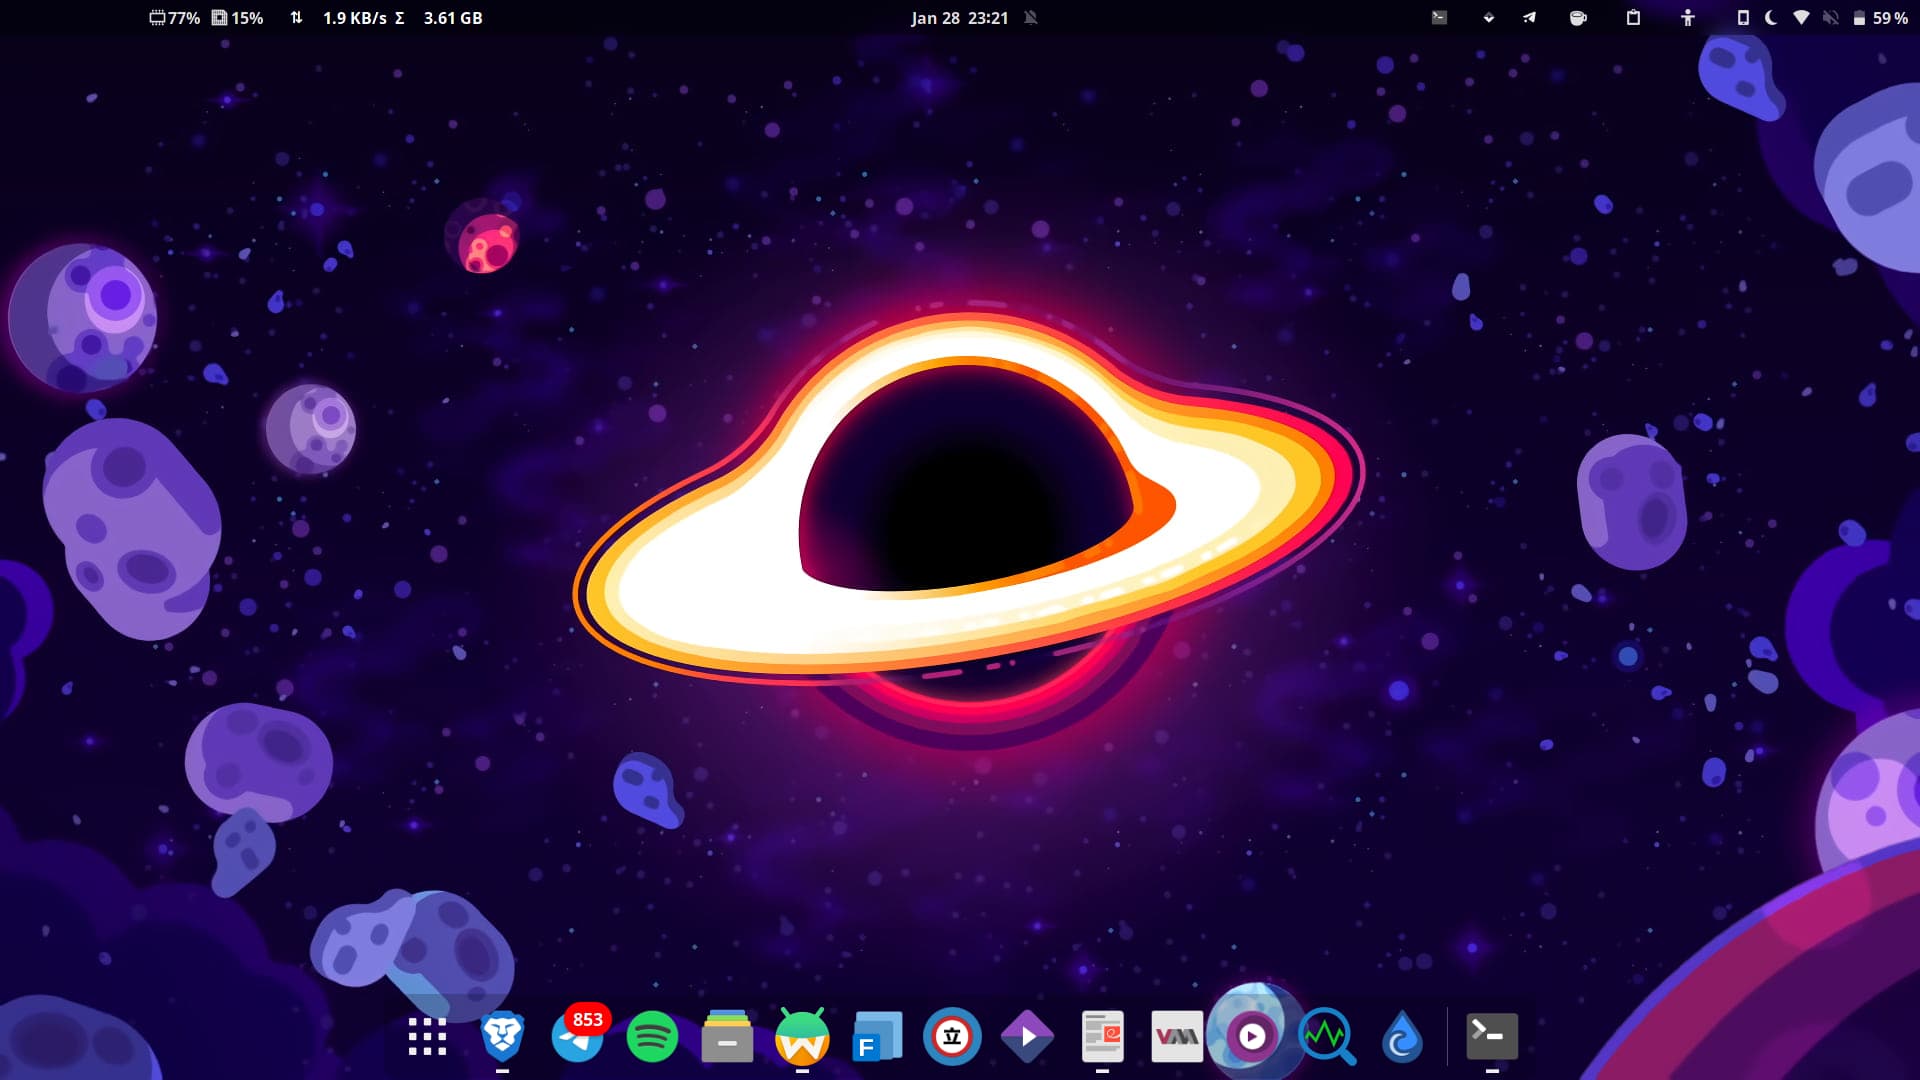
Task: Click the muted notifications bell next to clock
Action: 1031,18
